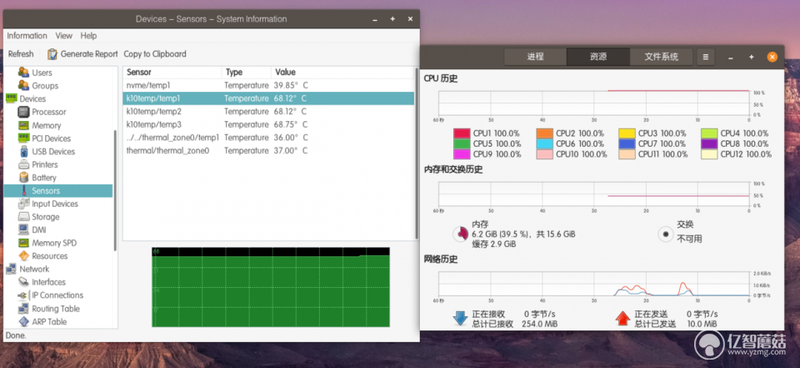Sort by the Value column header
This screenshot has height=368, width=800.
pyautogui.click(x=343, y=72)
